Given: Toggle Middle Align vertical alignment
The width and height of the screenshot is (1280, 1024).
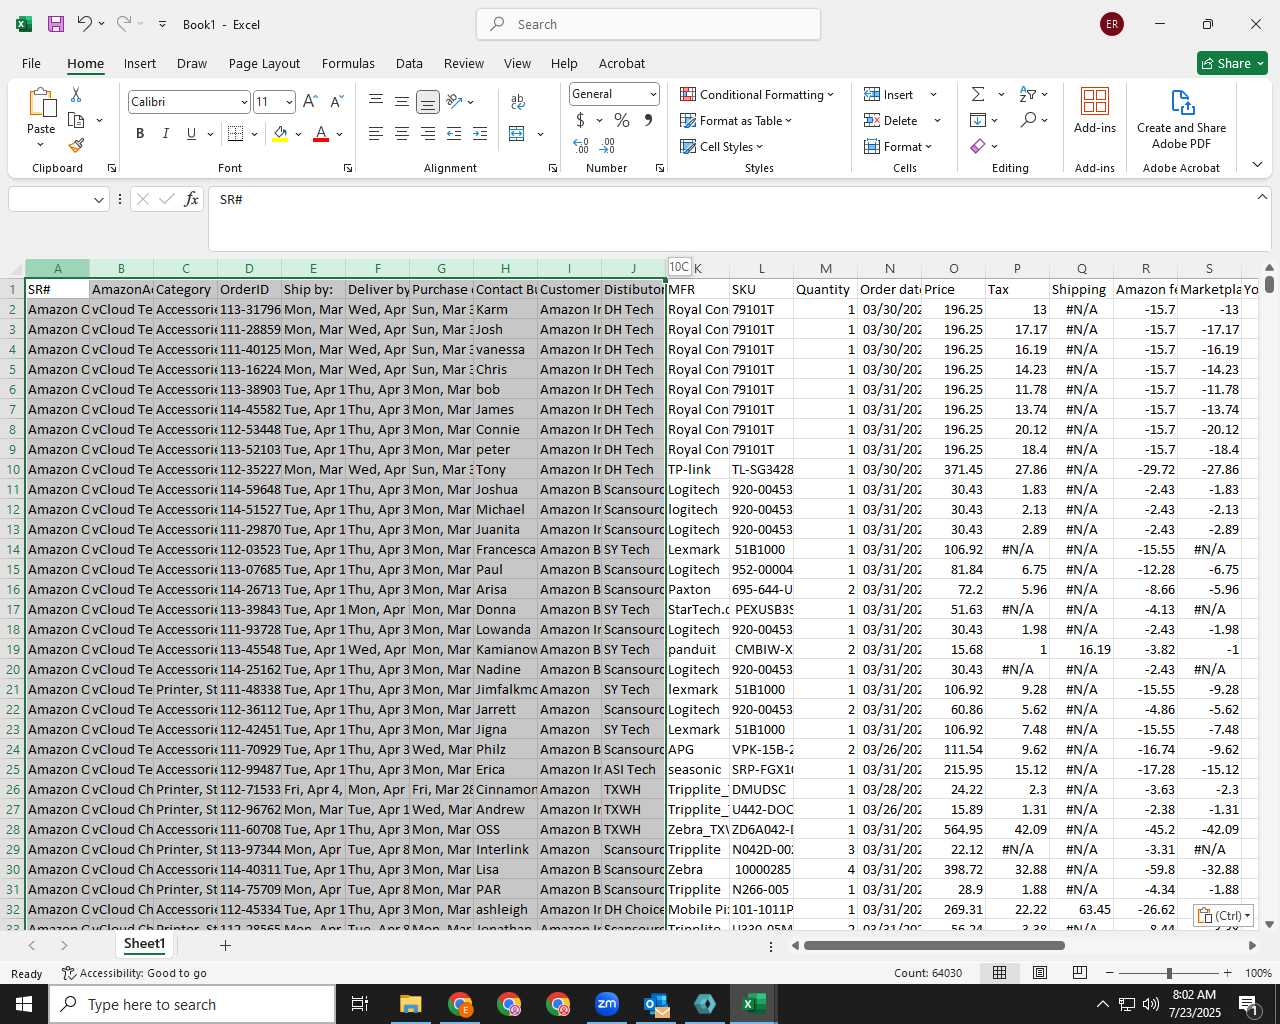Looking at the screenshot, I should [402, 101].
